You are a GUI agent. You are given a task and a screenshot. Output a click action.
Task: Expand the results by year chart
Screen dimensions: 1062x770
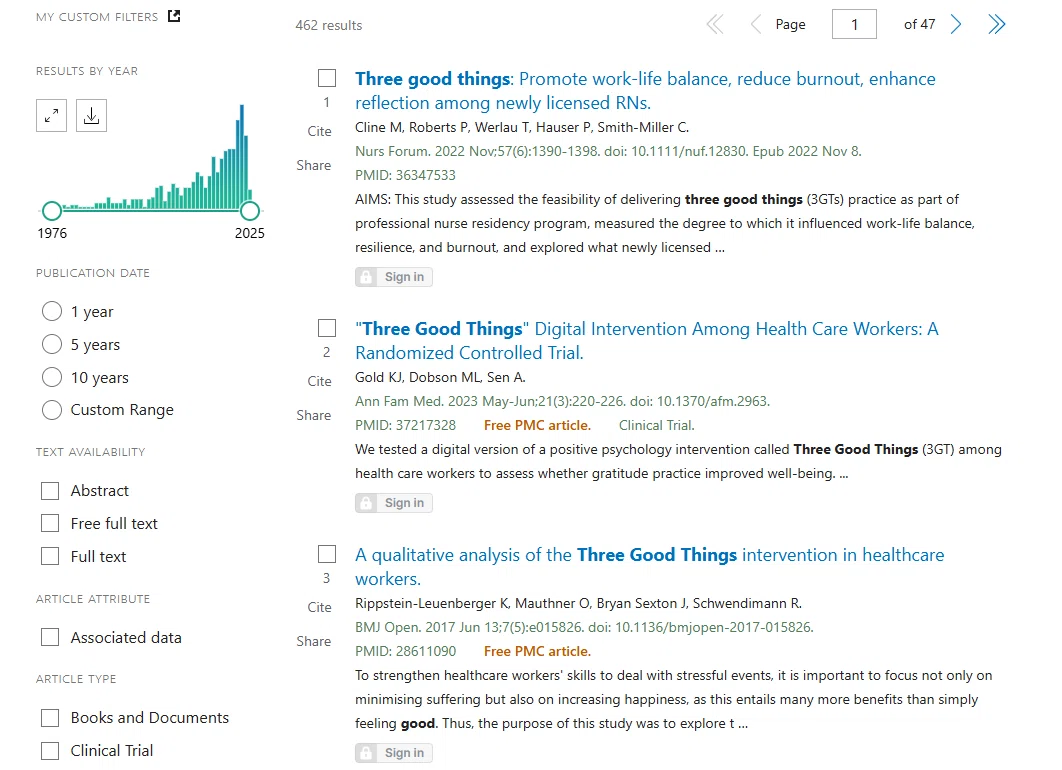(x=51, y=116)
